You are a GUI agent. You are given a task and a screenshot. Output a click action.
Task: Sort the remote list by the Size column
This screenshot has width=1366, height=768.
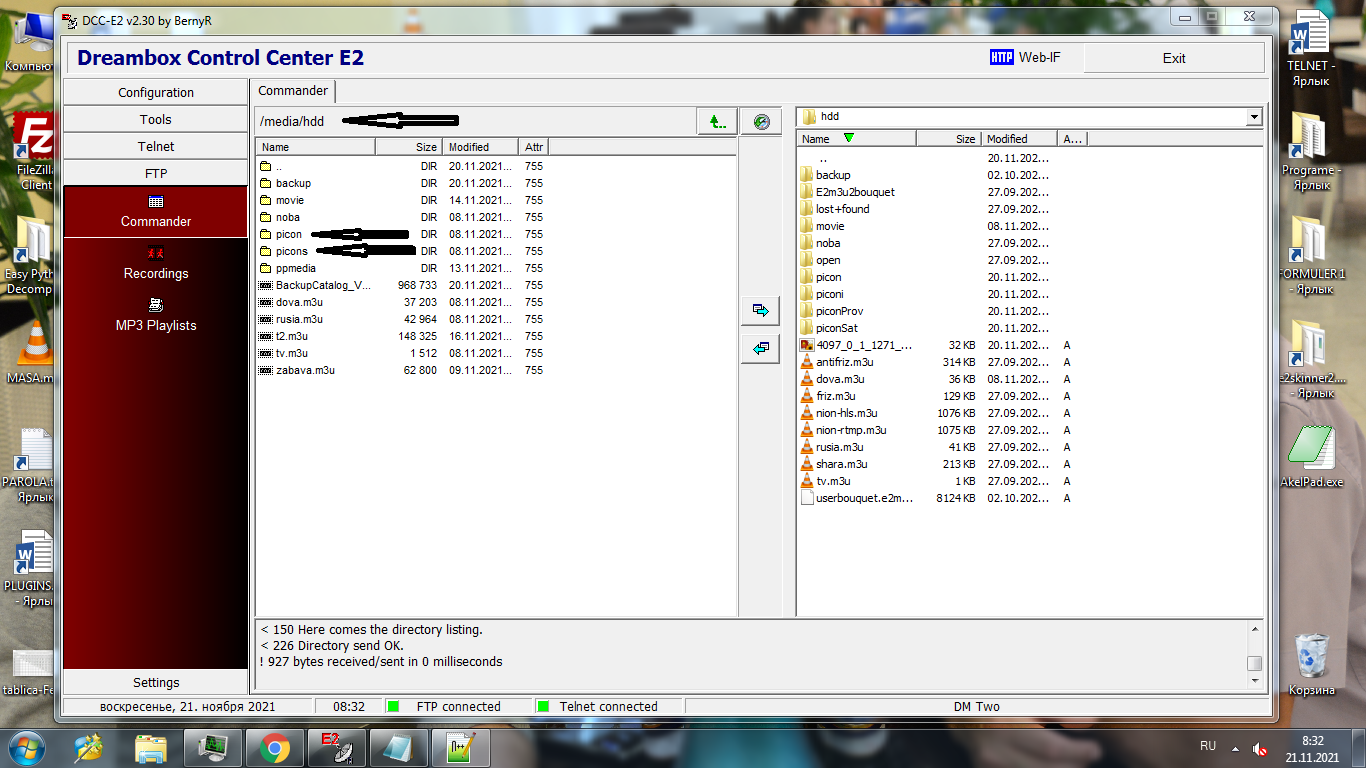click(x=426, y=147)
